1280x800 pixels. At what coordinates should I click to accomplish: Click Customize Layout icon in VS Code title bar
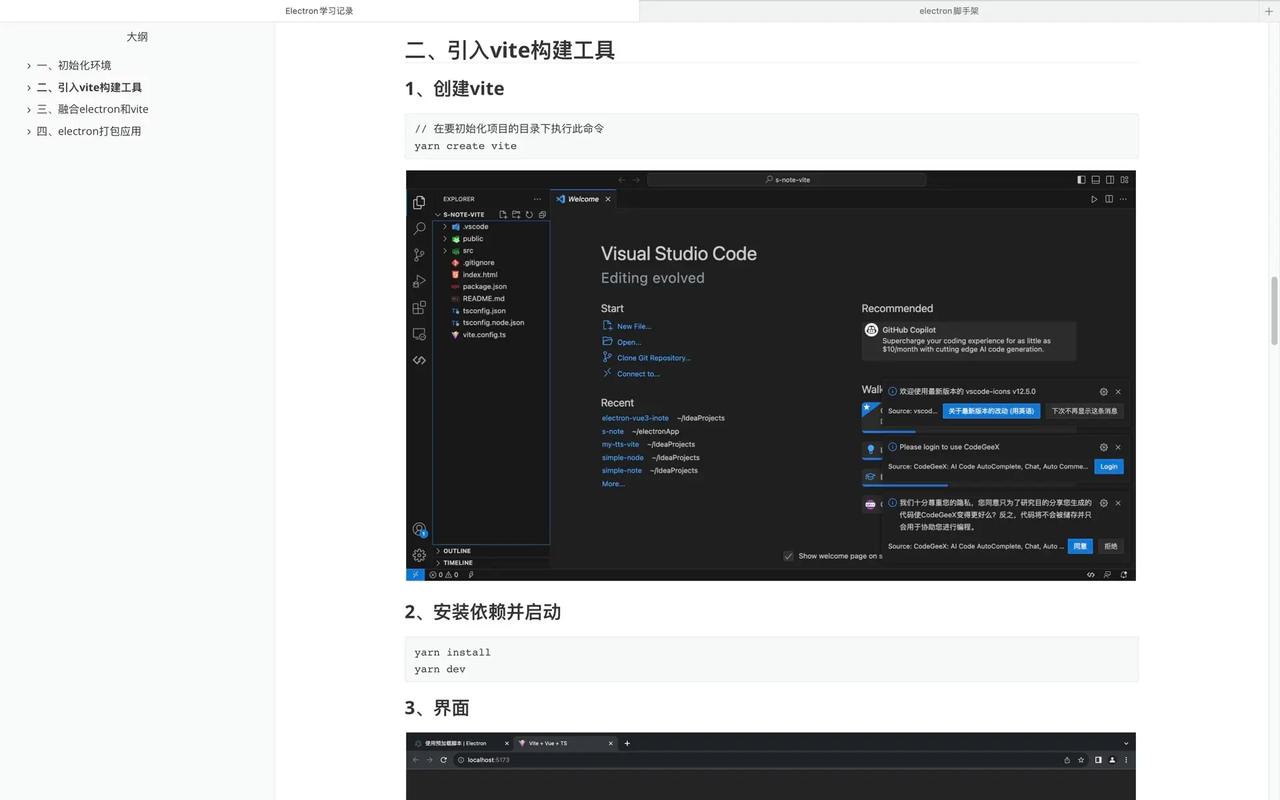1126,180
